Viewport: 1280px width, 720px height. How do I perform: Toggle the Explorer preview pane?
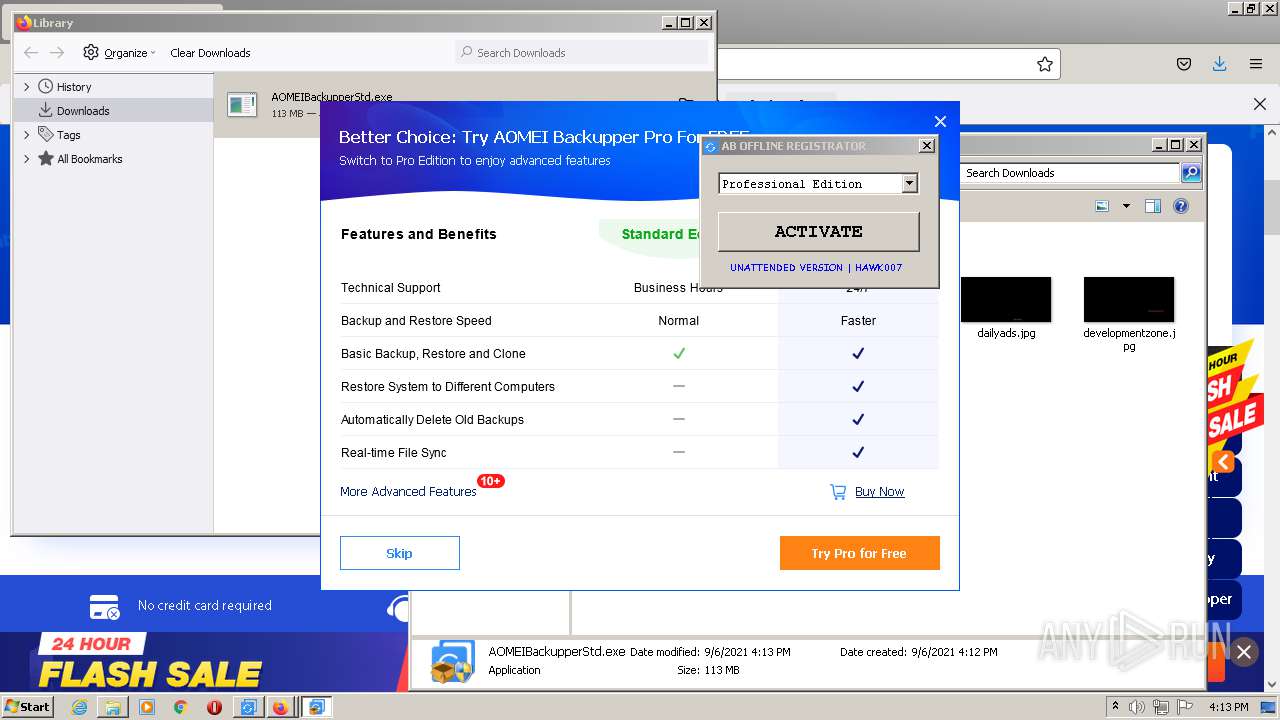pyautogui.click(x=1153, y=206)
